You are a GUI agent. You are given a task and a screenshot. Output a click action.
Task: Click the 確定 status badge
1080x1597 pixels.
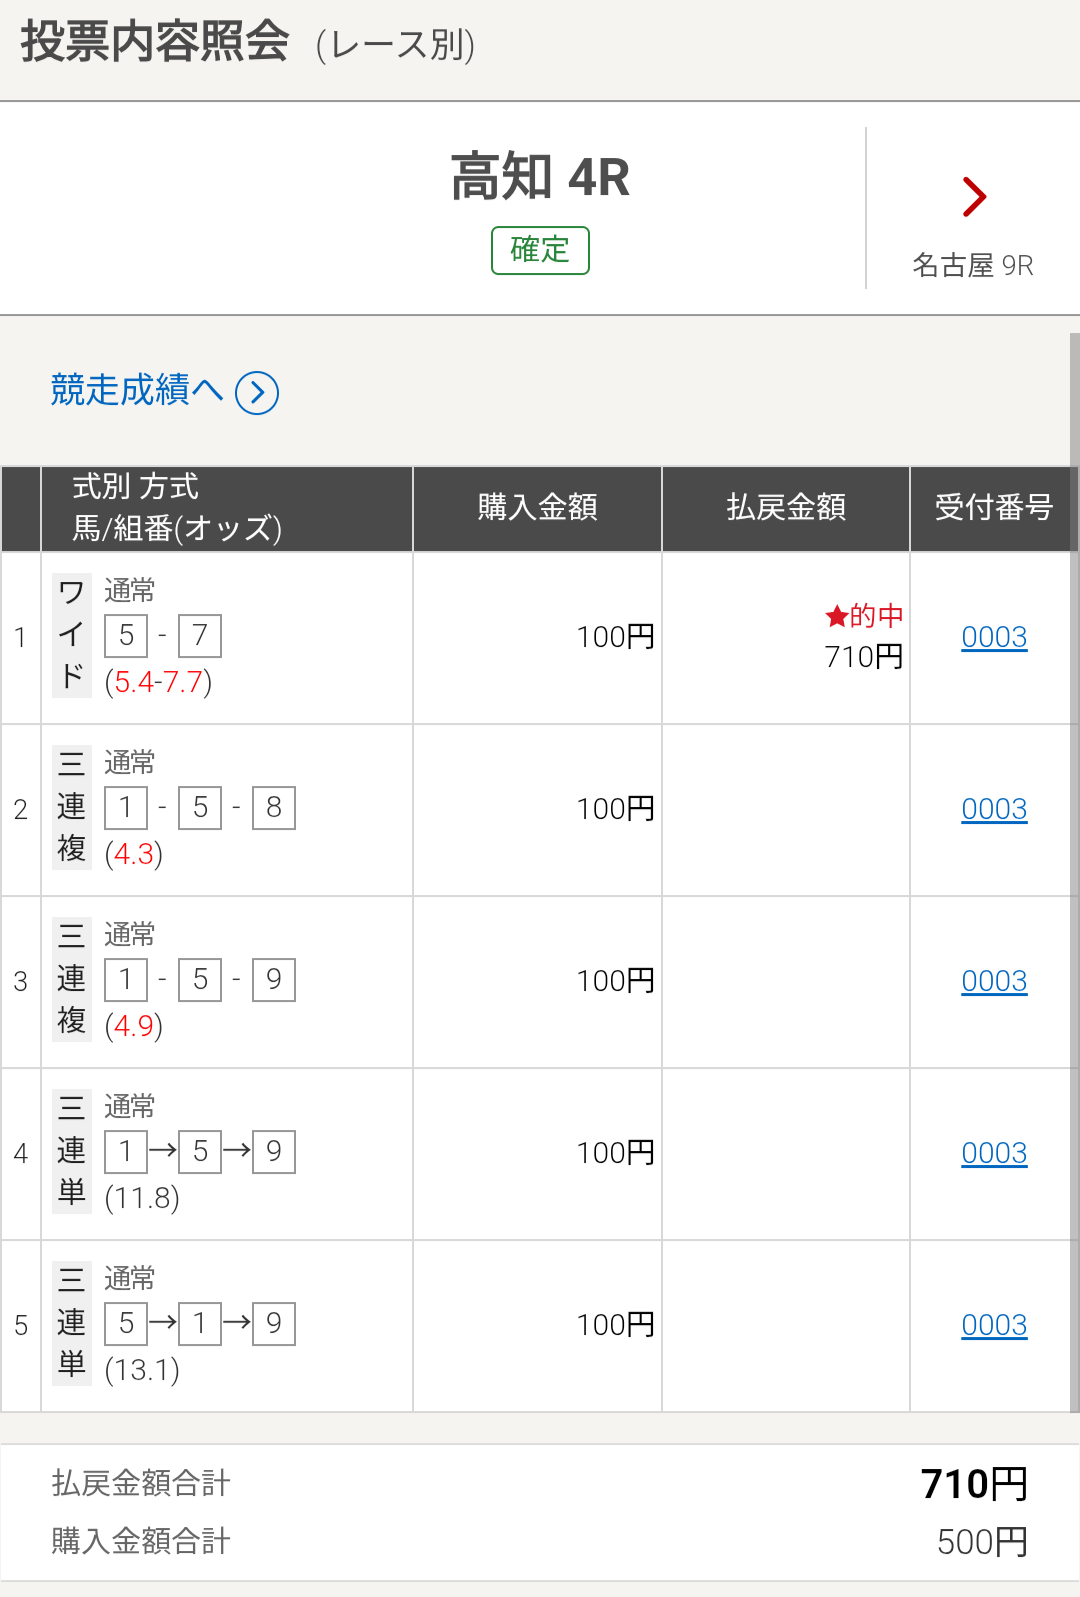540,250
